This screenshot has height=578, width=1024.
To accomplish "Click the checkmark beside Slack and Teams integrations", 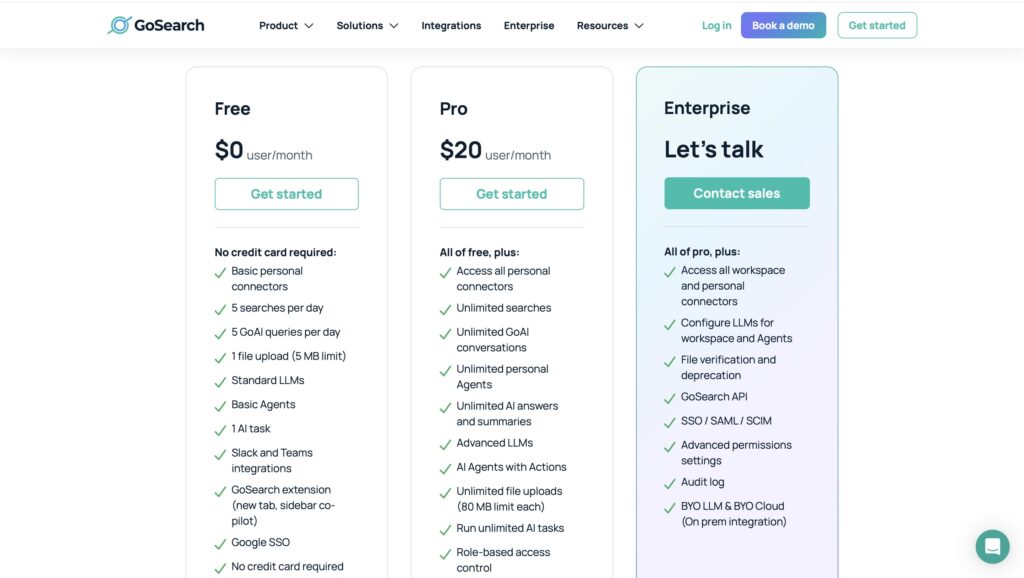I will [x=220, y=453].
